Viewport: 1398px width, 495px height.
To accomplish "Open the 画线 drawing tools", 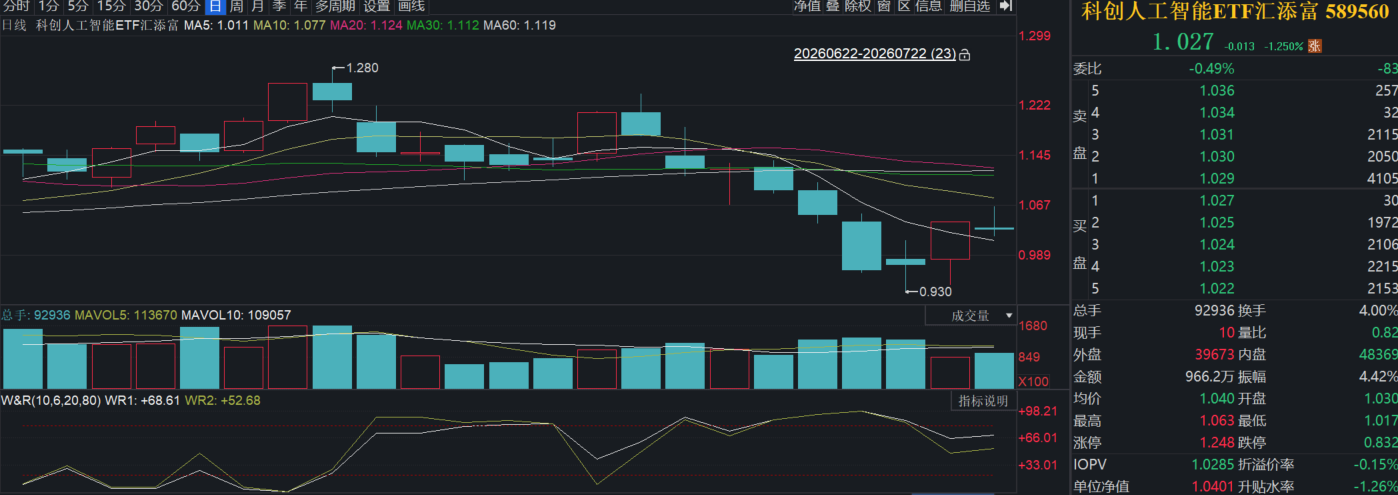I will (411, 6).
